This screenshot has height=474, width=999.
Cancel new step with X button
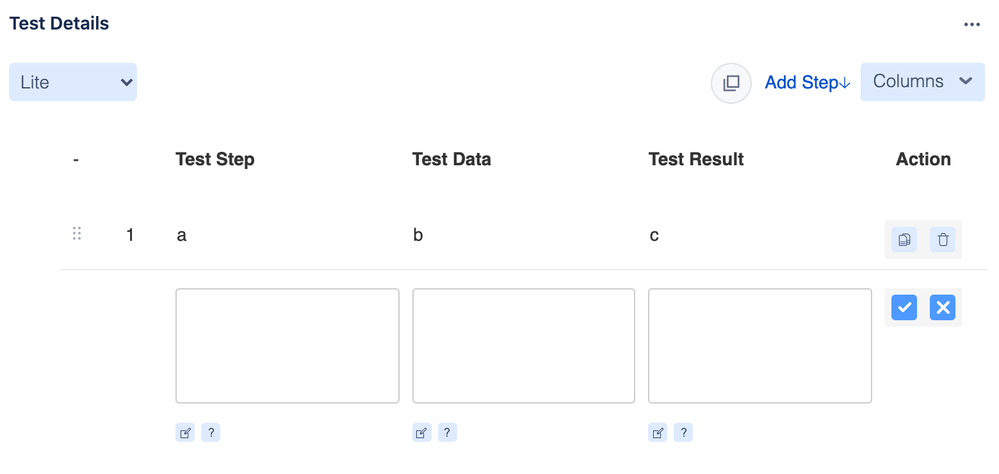pyautogui.click(x=942, y=308)
